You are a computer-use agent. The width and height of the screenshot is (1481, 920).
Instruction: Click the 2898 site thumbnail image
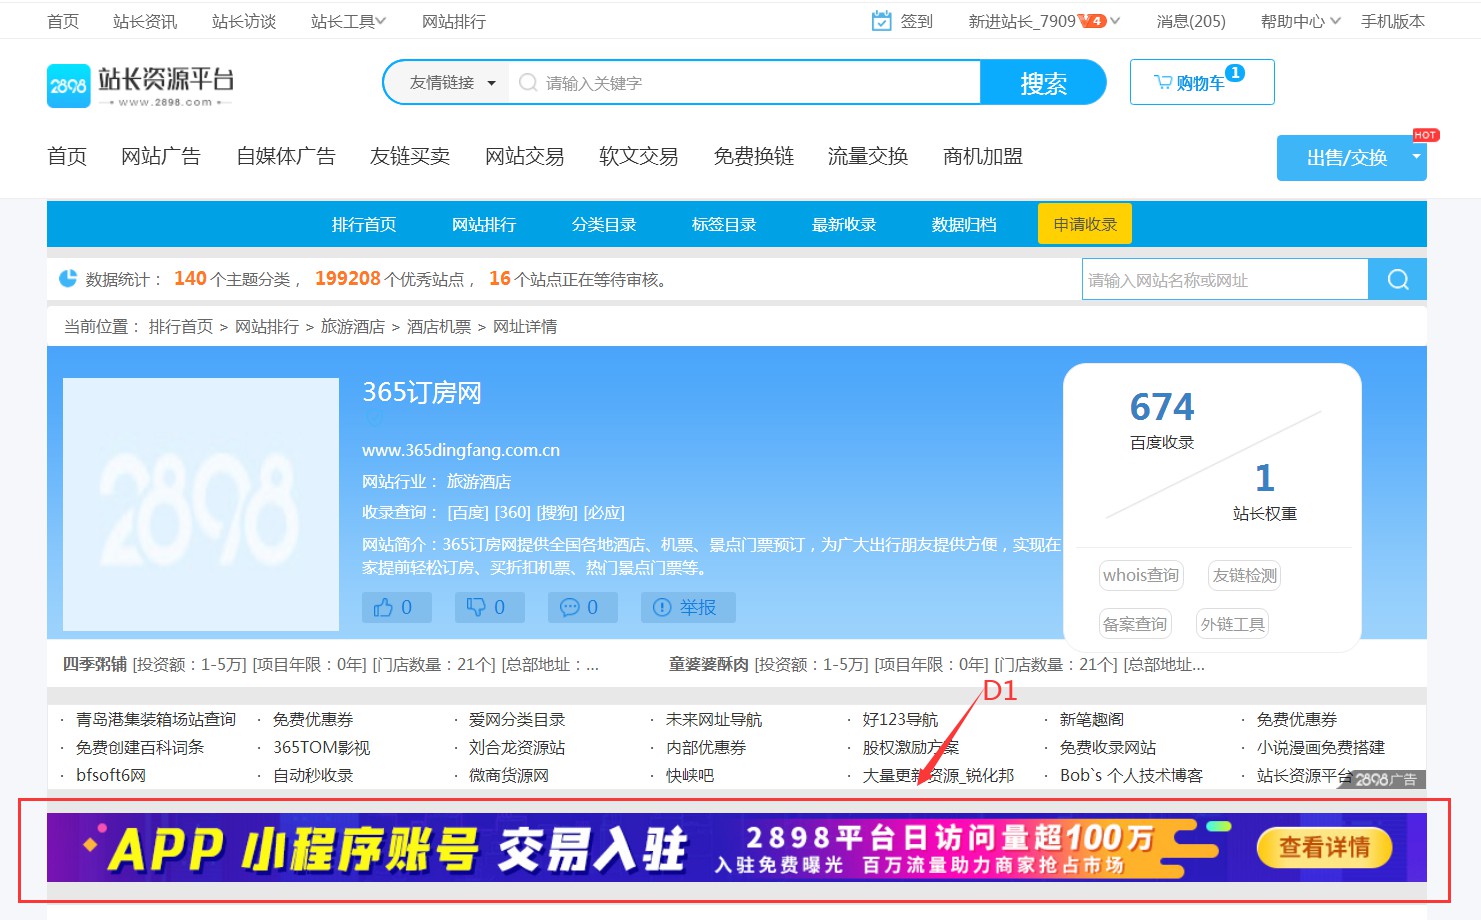(201, 504)
